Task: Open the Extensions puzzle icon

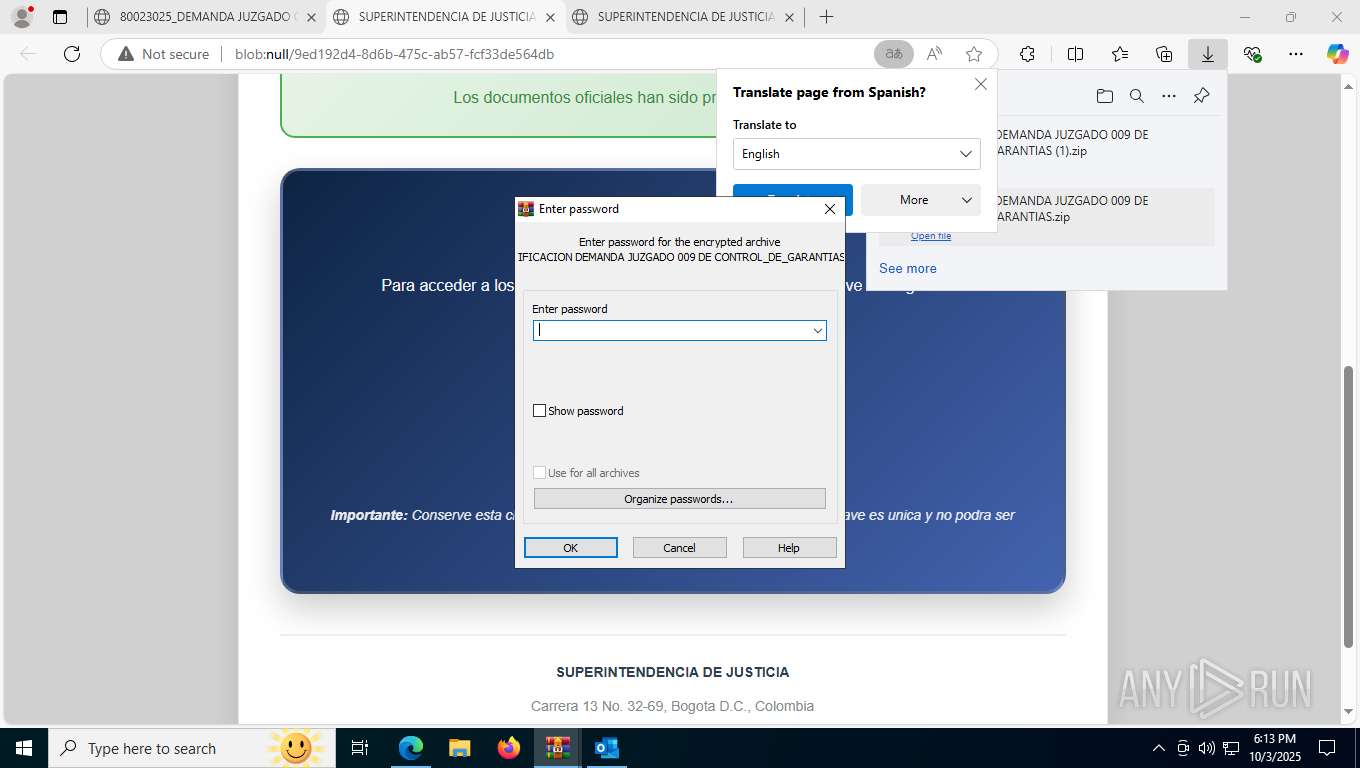Action: [x=1027, y=54]
